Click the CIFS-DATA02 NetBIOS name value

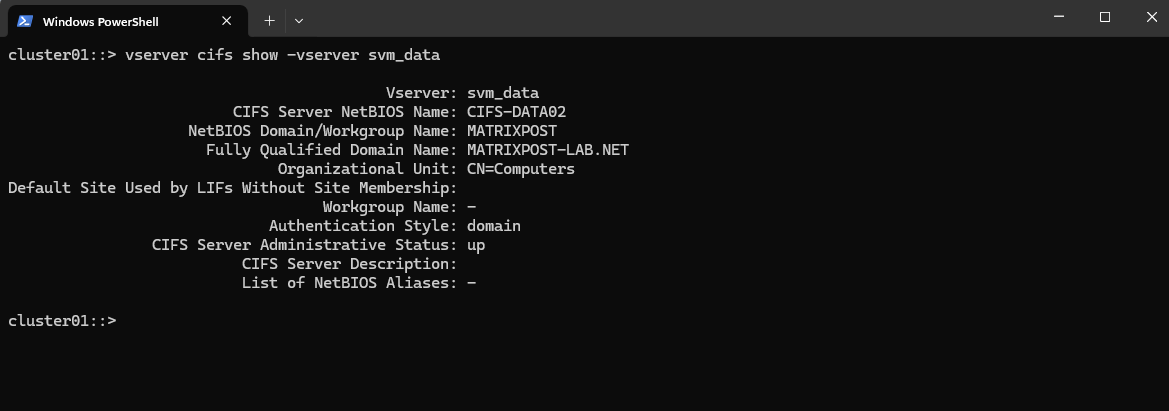(x=516, y=112)
